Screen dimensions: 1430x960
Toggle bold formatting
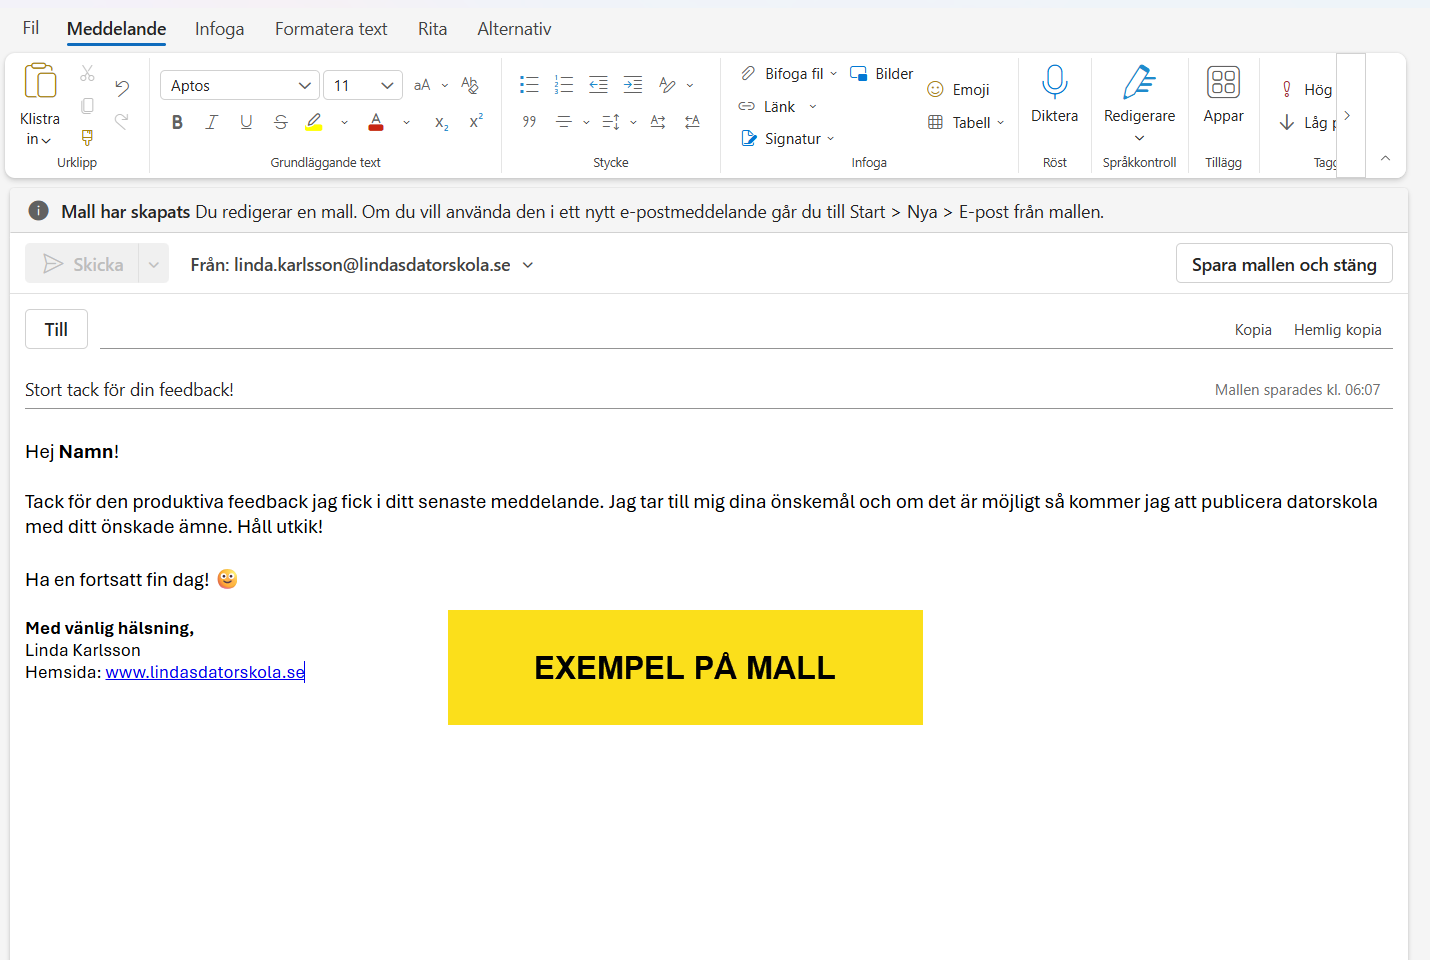(177, 122)
